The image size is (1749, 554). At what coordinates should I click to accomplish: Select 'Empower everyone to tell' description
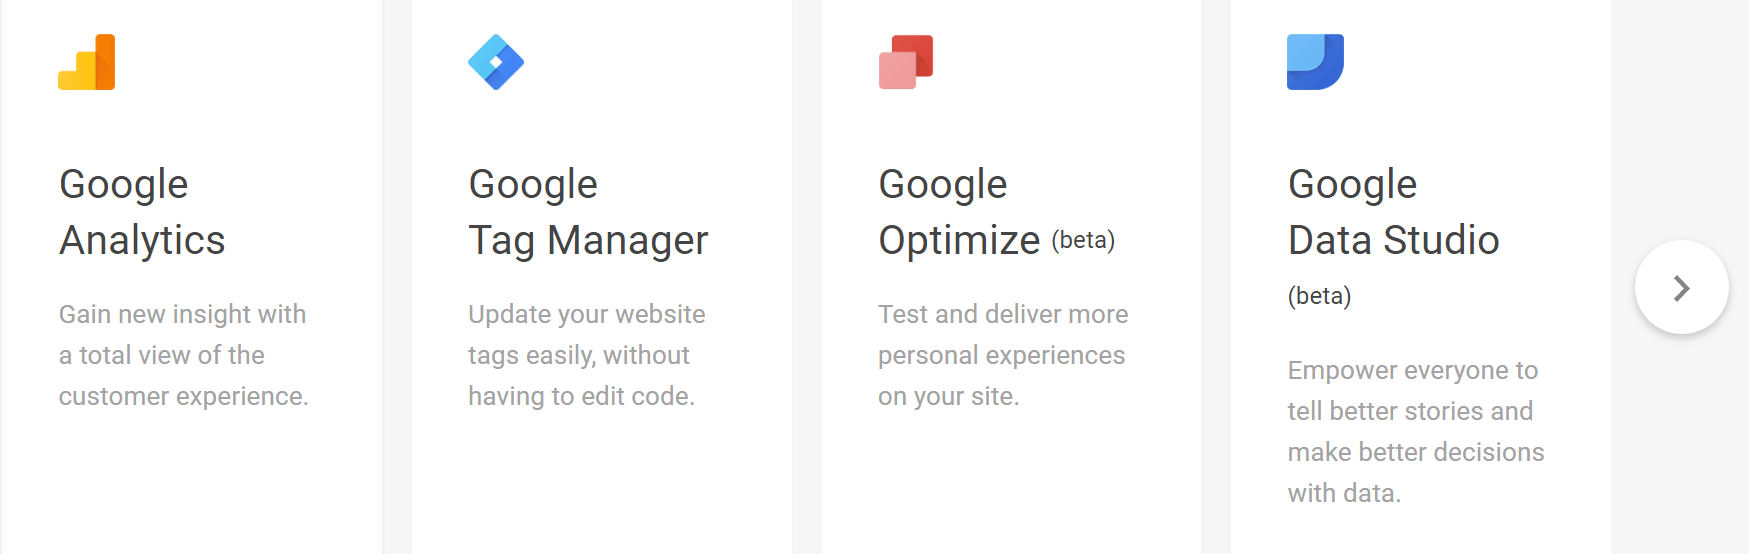tap(1416, 432)
